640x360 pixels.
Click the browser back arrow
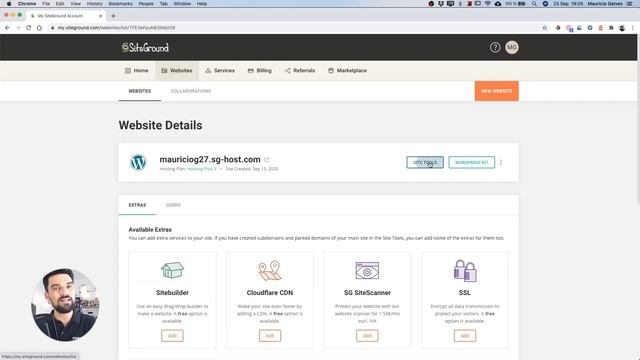tap(7, 28)
